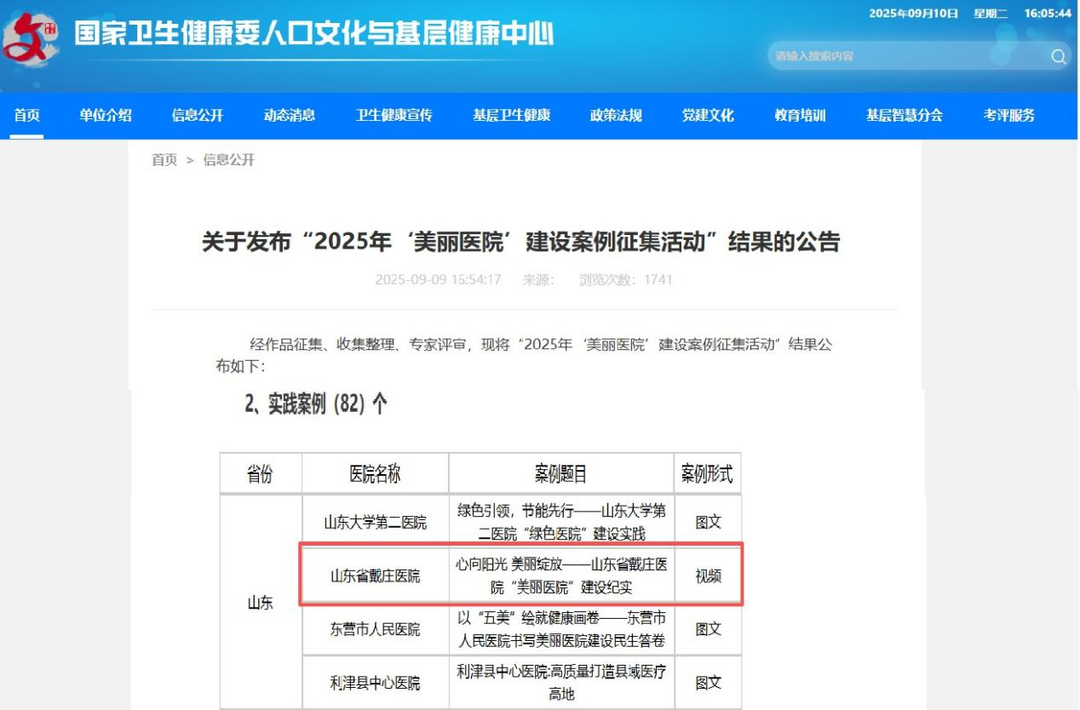
Task: Open 卫生健康宣传 in navigation bar
Action: point(394,115)
